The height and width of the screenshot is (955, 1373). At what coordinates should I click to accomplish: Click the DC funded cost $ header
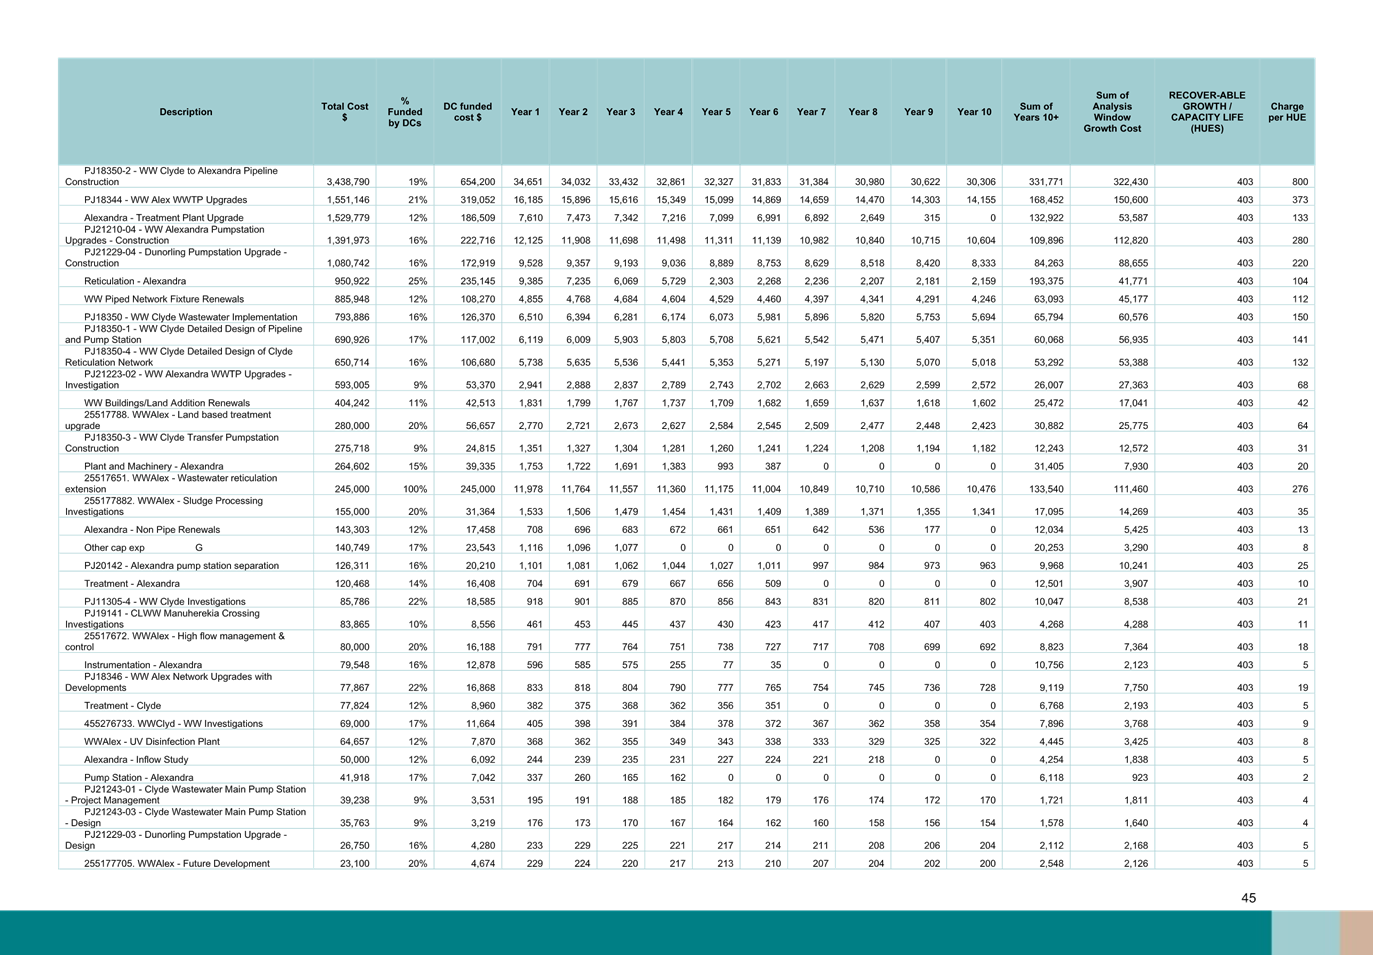[x=467, y=112]
